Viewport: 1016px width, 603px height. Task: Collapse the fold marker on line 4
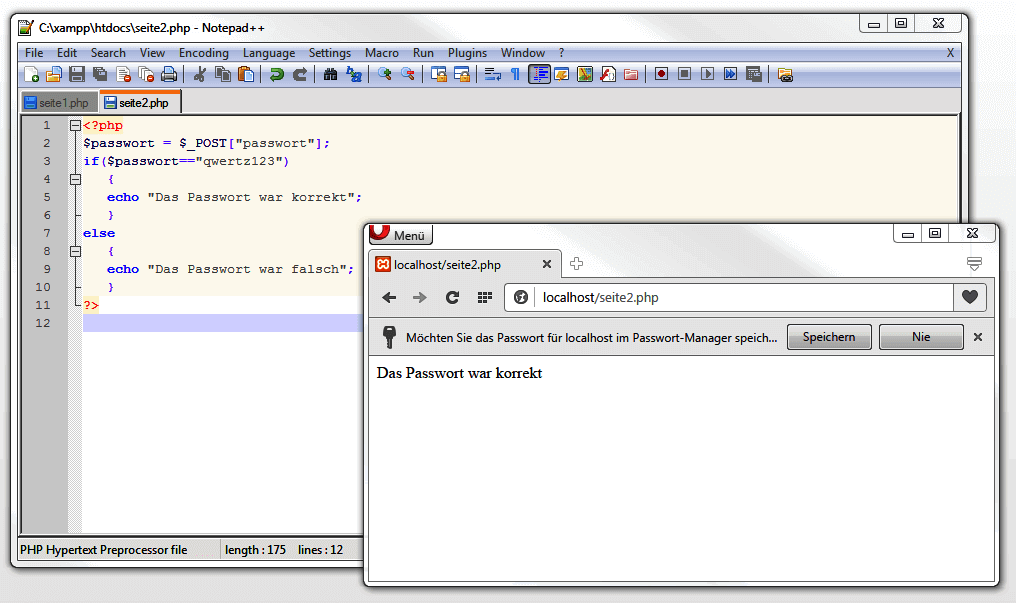coord(75,180)
